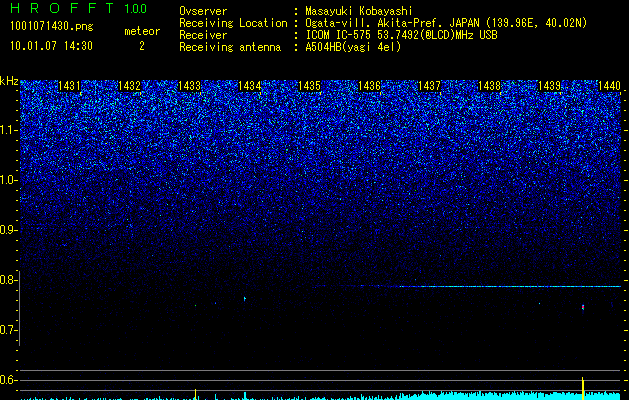Click the 0.9 kHz frequency axis label
Screen dimensions: 629x400
click(x=7, y=230)
